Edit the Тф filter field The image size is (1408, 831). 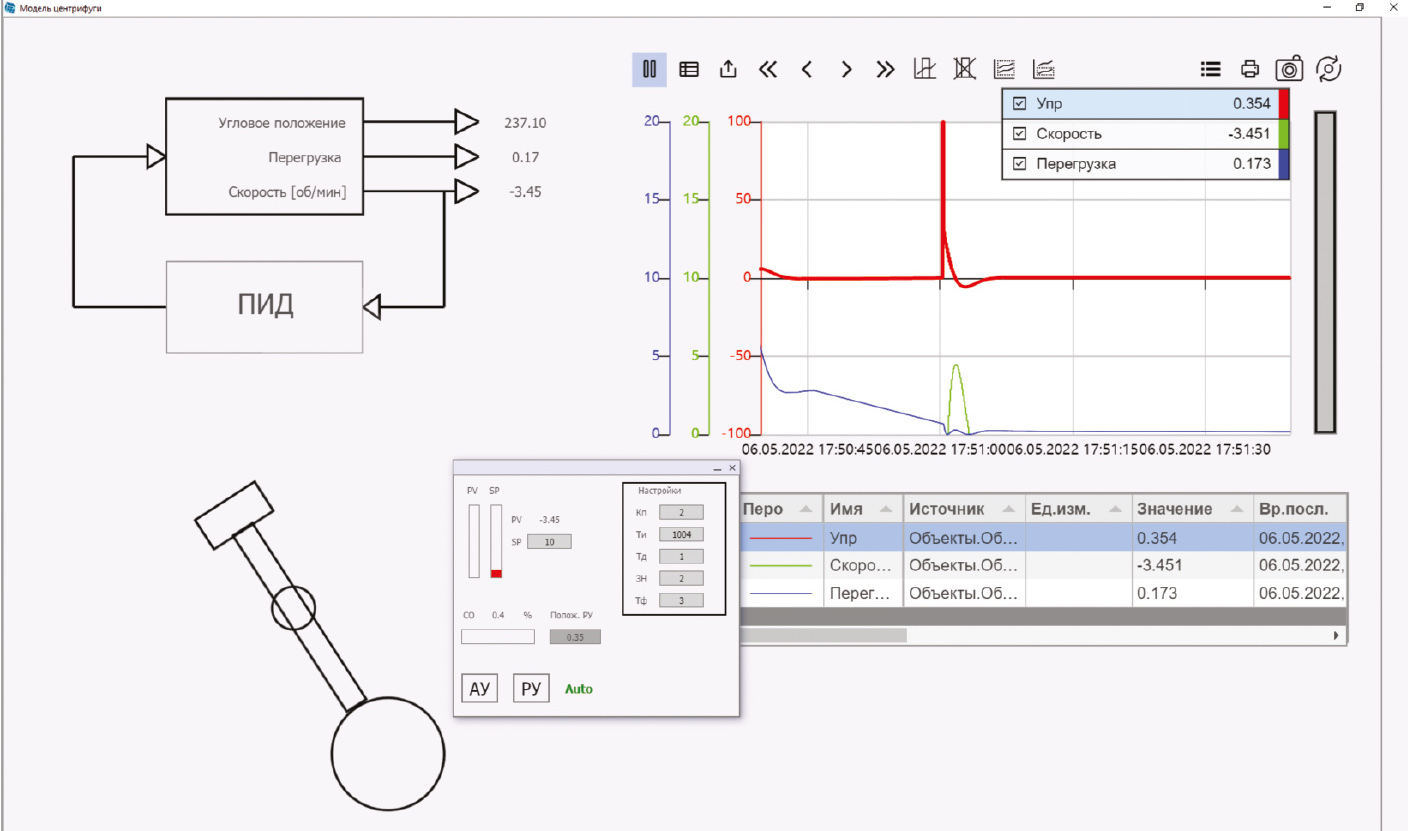coord(681,600)
